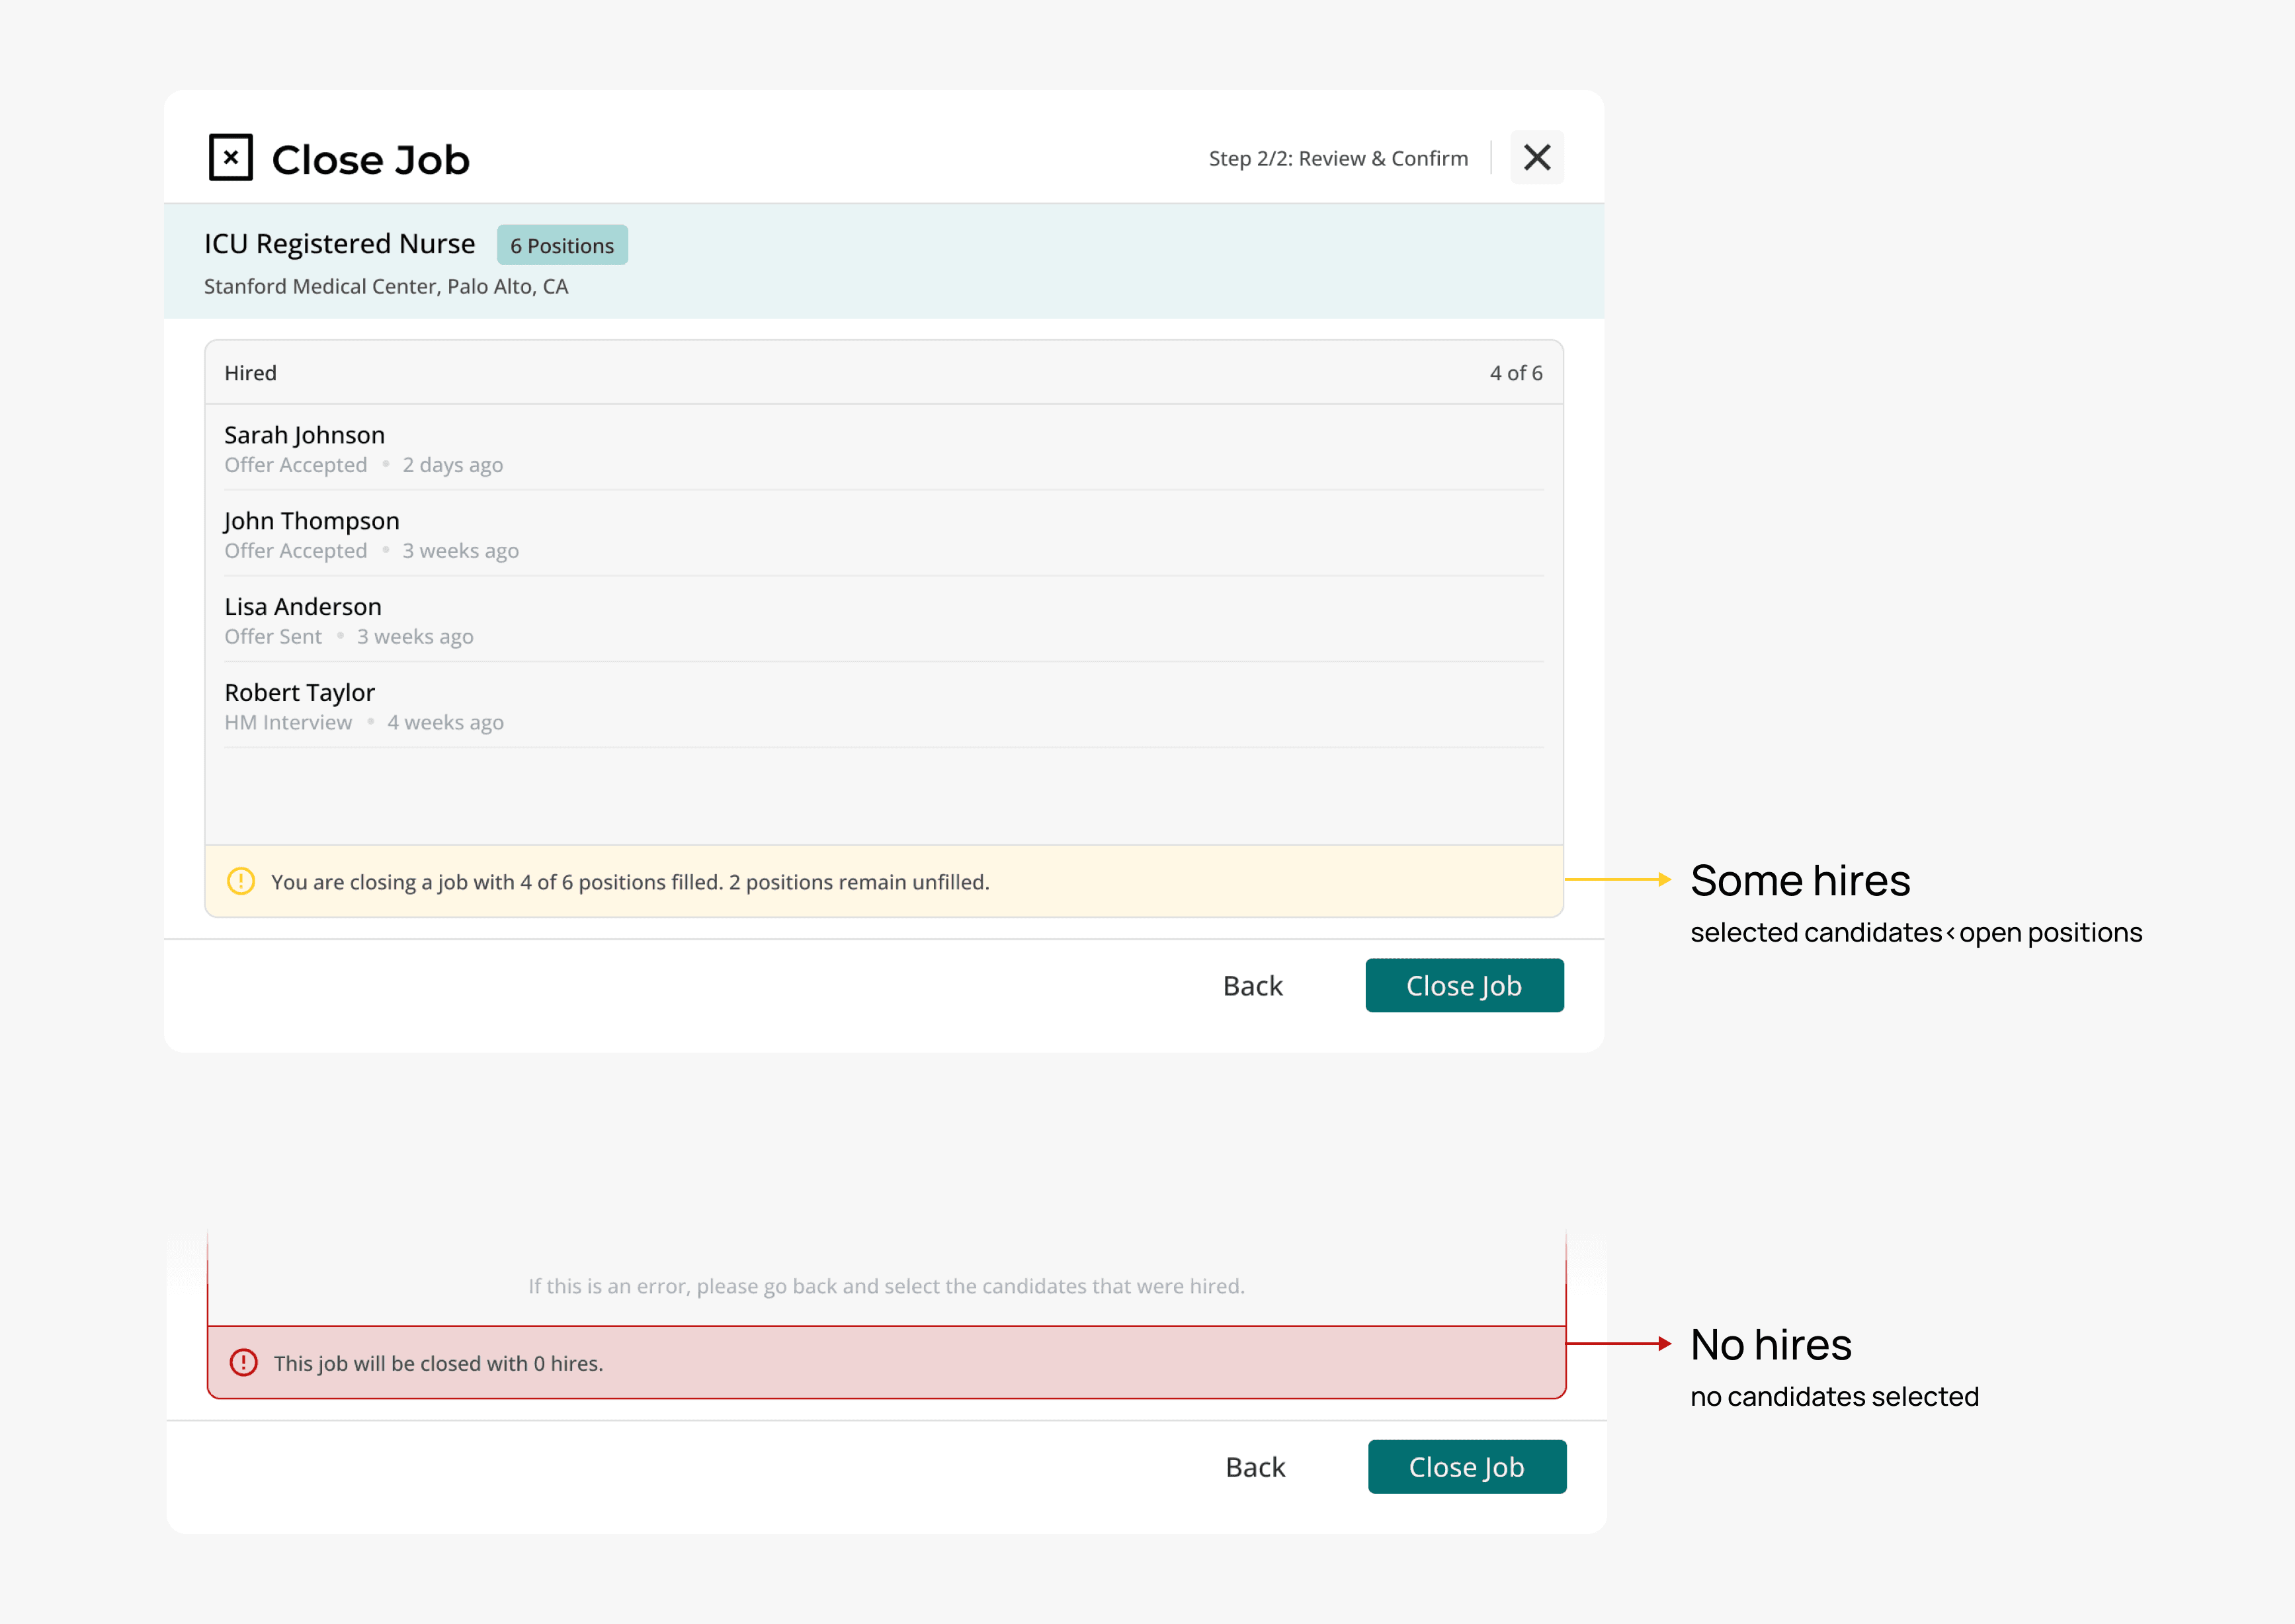The width and height of the screenshot is (2295, 1624).
Task: Open Lisa Anderson's candidate entry
Action: click(x=303, y=608)
